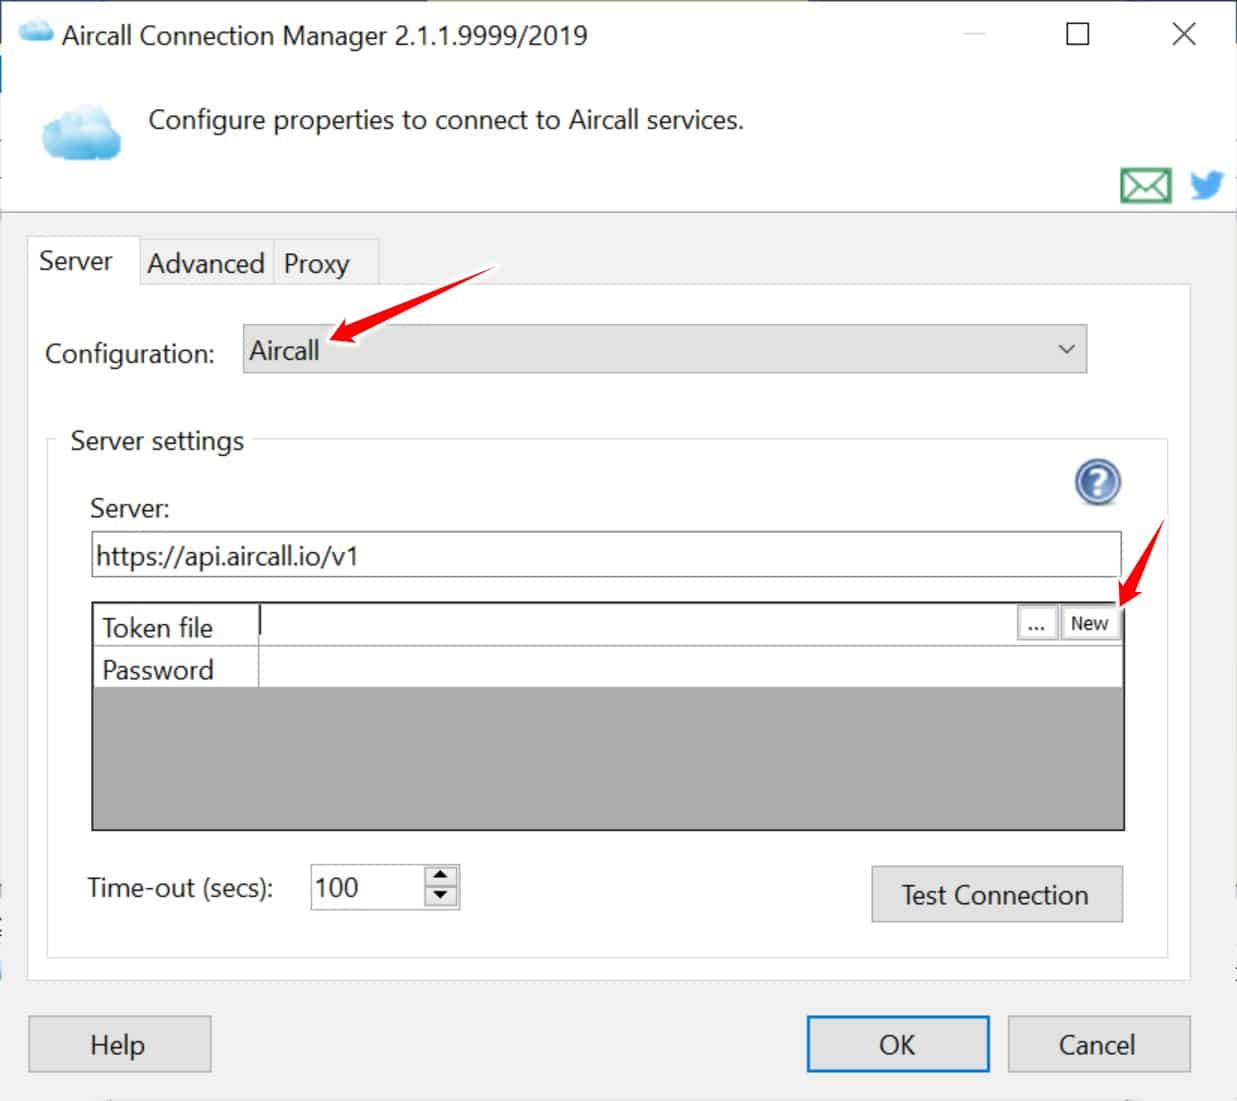Click the green envelope email icon
The image size is (1237, 1101).
1145,186
